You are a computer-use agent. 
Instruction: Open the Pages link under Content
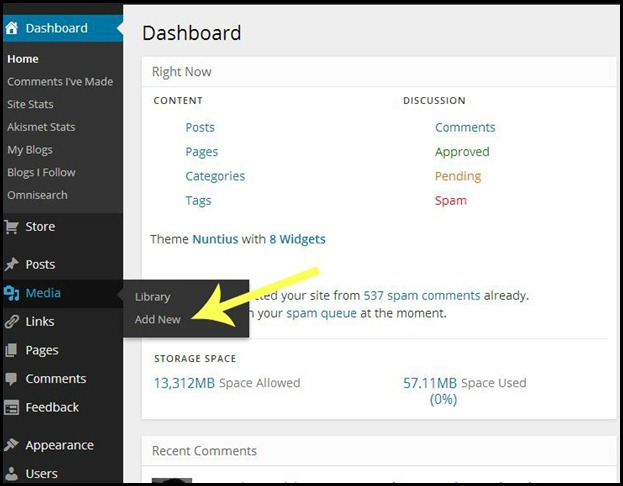202,152
